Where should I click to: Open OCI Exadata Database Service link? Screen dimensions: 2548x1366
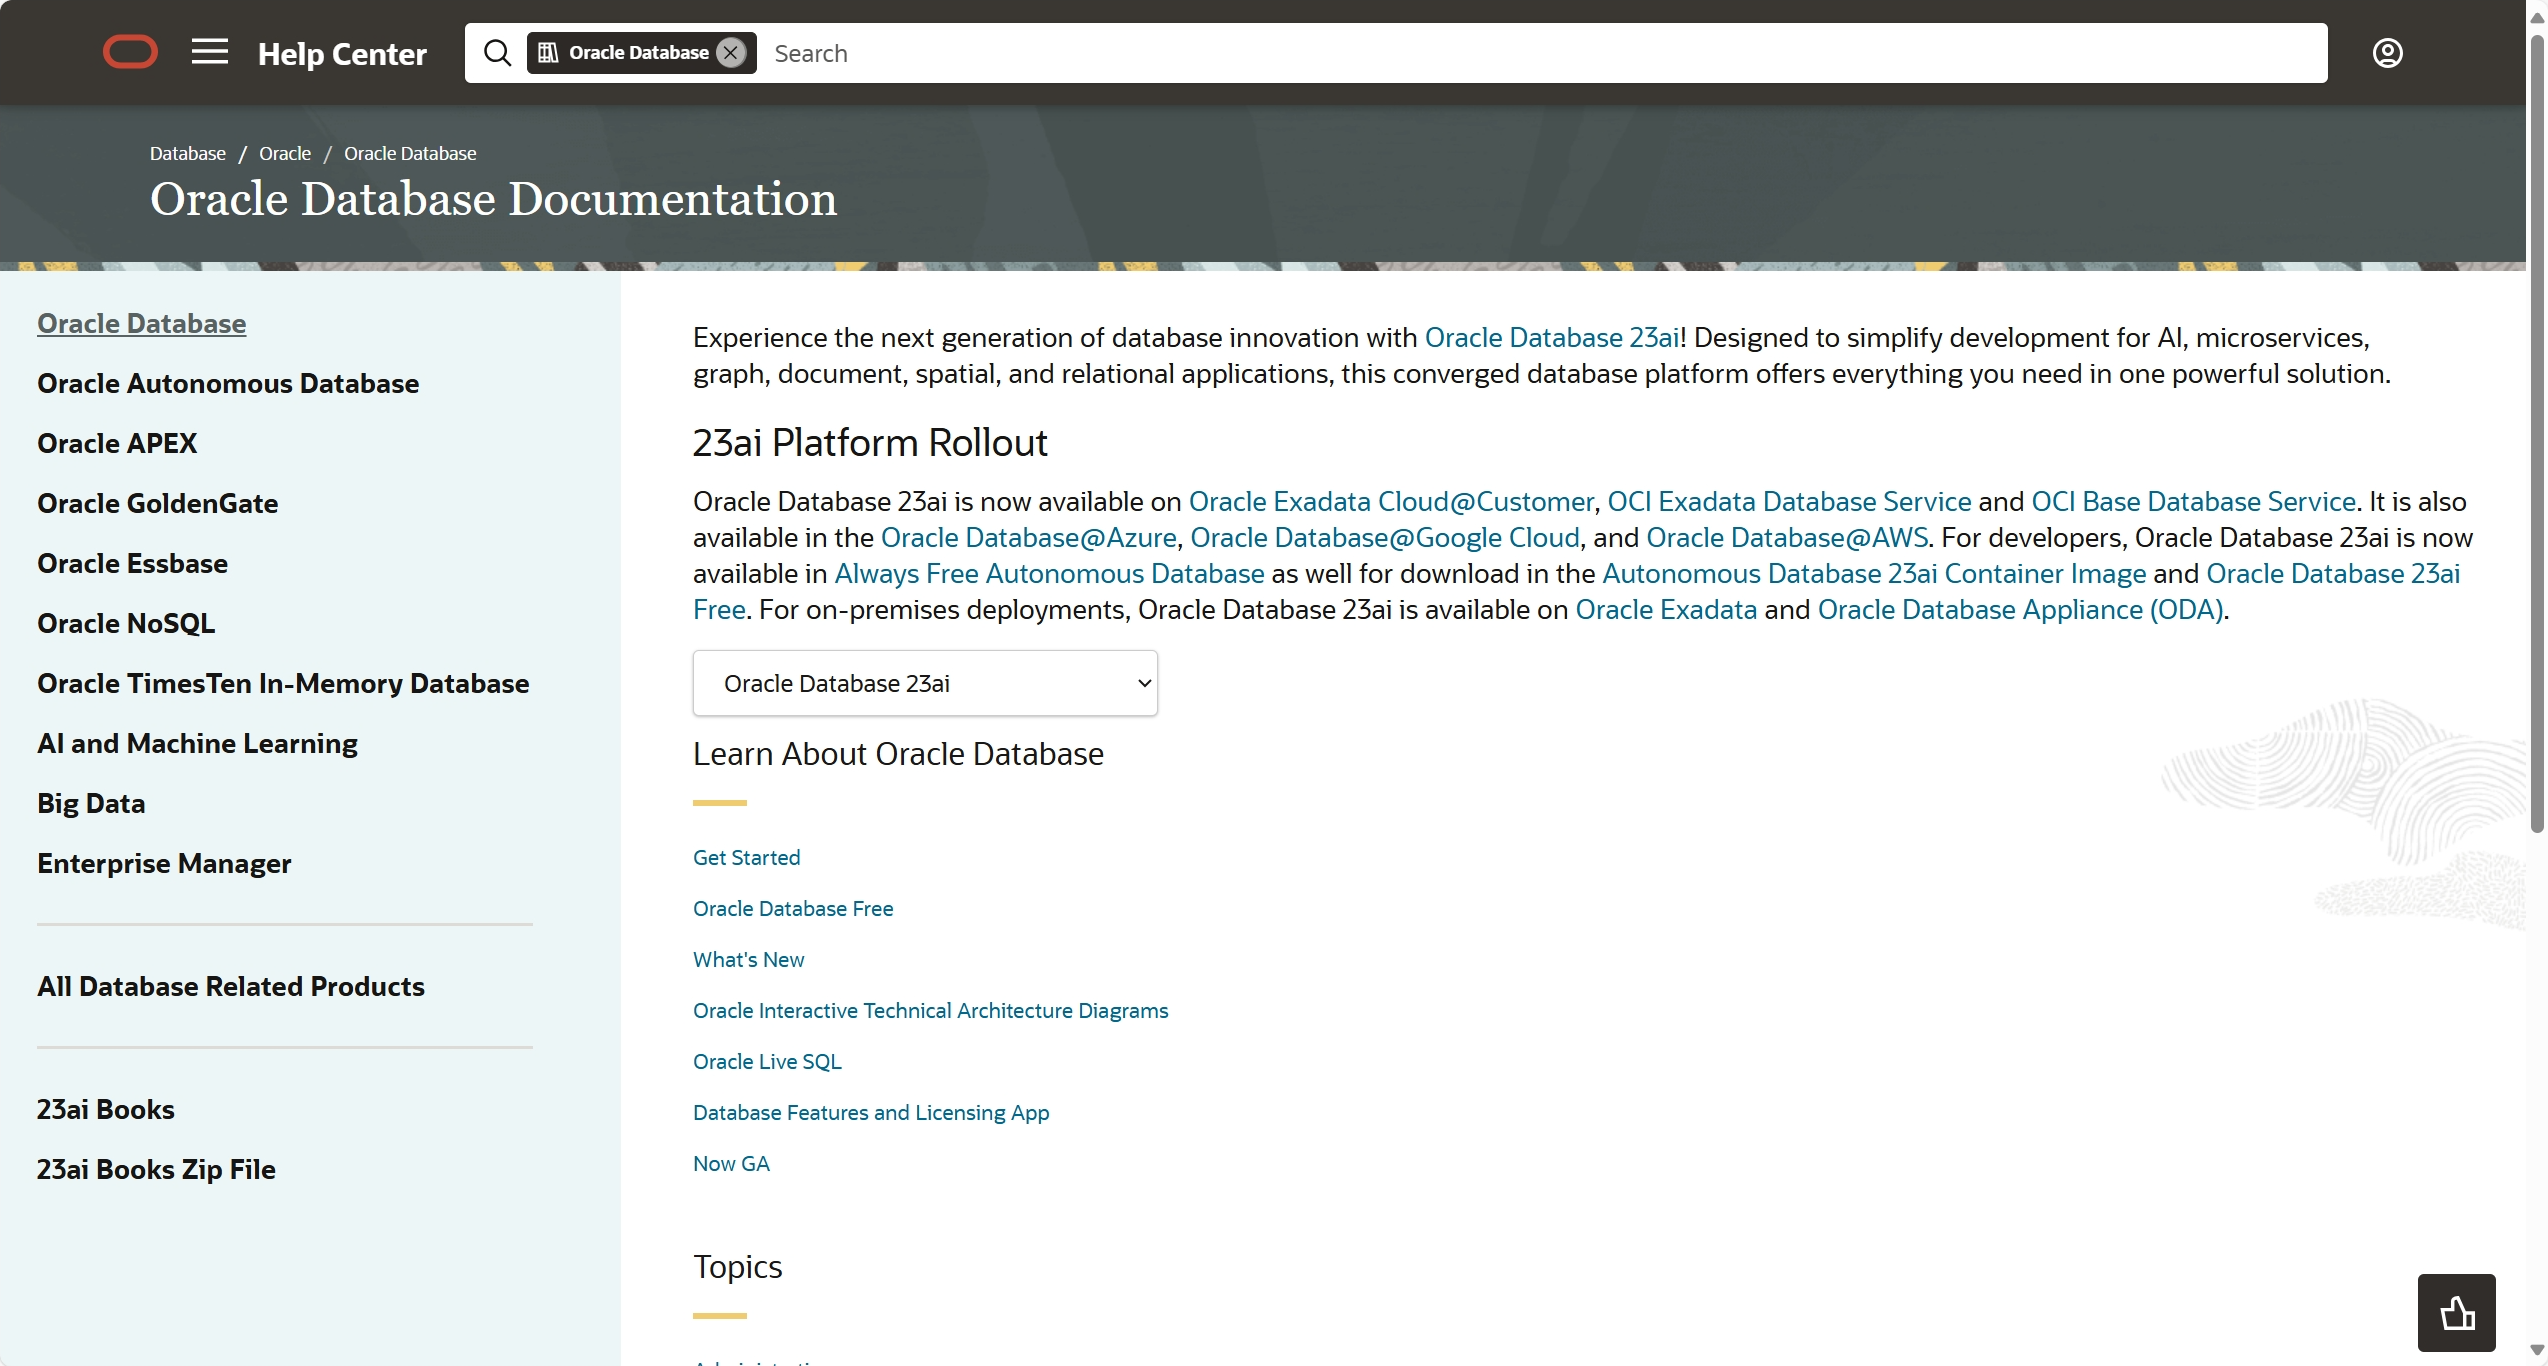tap(1789, 501)
